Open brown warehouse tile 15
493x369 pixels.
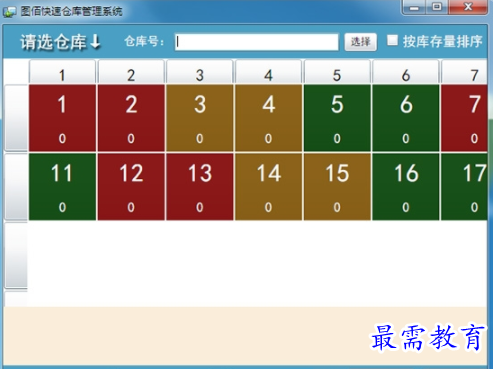(337, 187)
